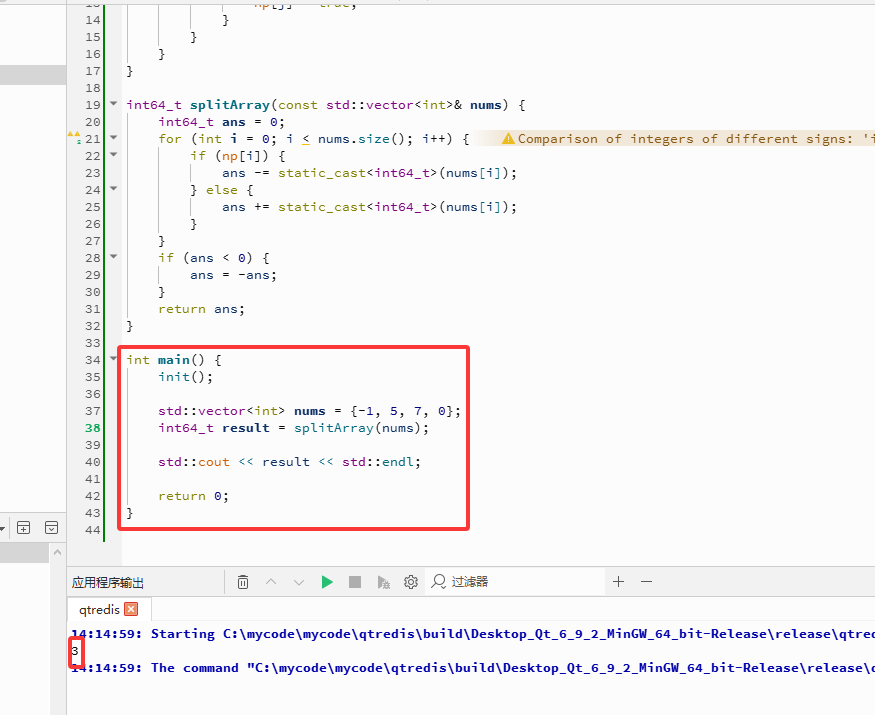Fold the for loop at line 21
Viewport: 875px width, 715px height.
pos(114,138)
